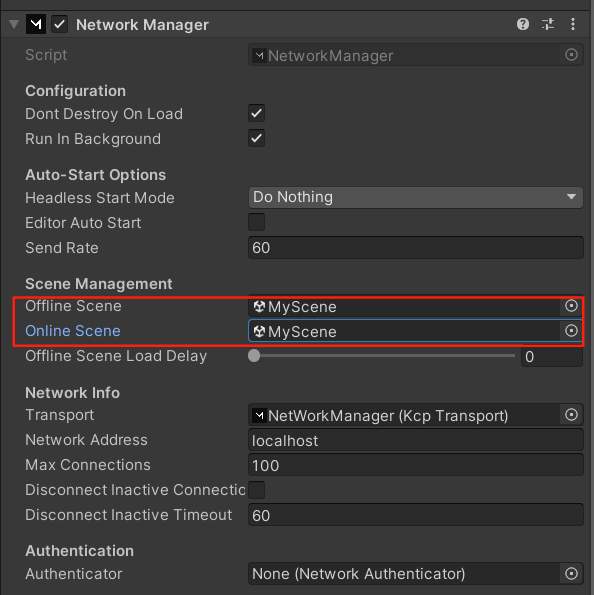Viewport: 594px width, 595px height.
Task: Click the Mirror icon beside Network Manager
Action: coord(36,25)
